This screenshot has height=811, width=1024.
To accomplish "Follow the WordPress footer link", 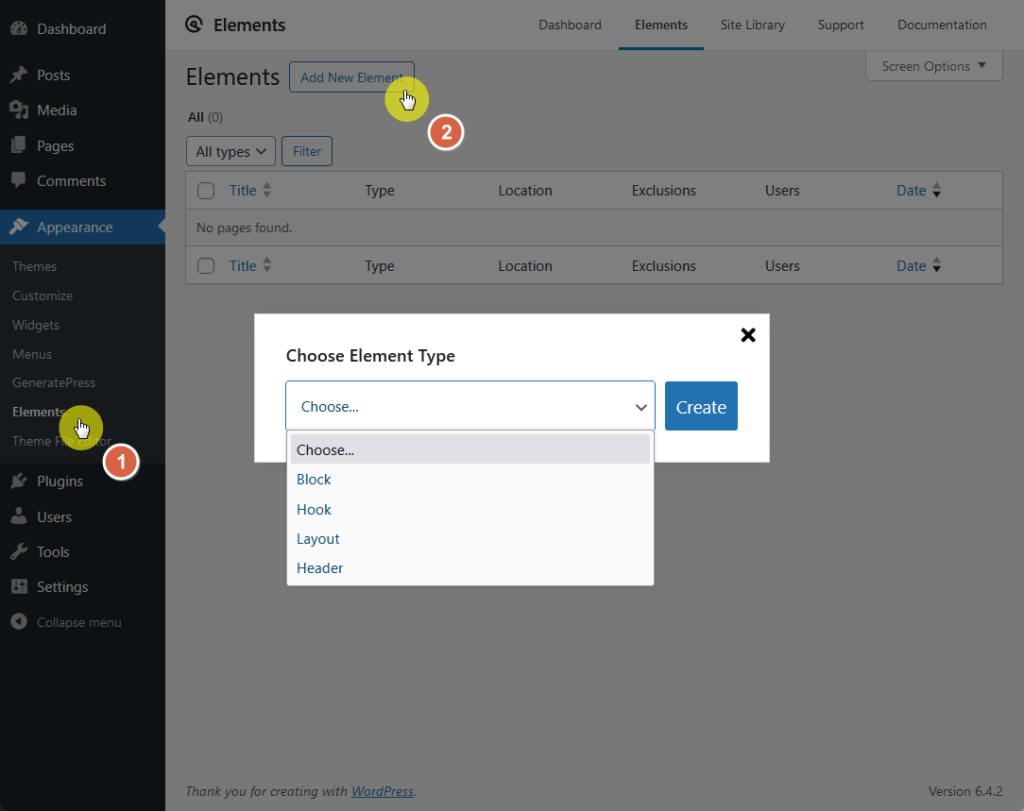I will (382, 791).
